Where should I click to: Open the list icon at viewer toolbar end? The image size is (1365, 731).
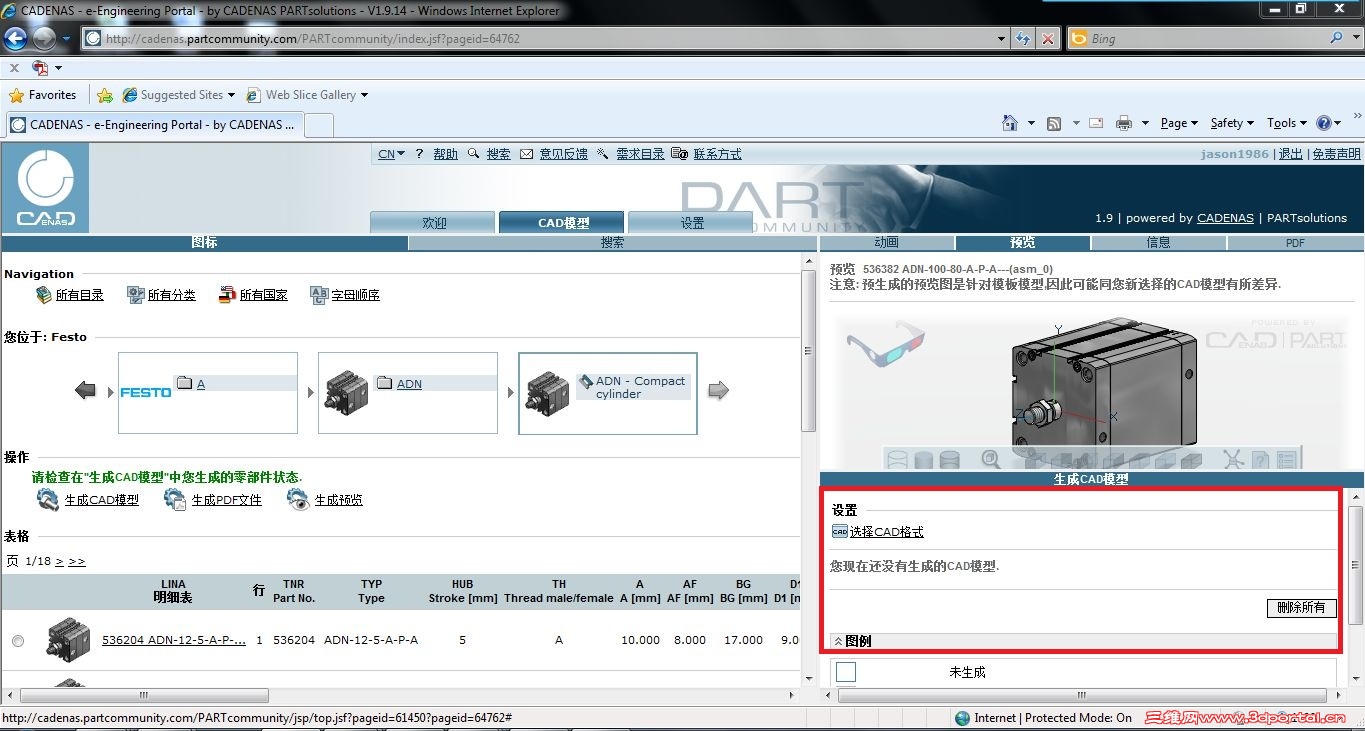(x=1287, y=460)
